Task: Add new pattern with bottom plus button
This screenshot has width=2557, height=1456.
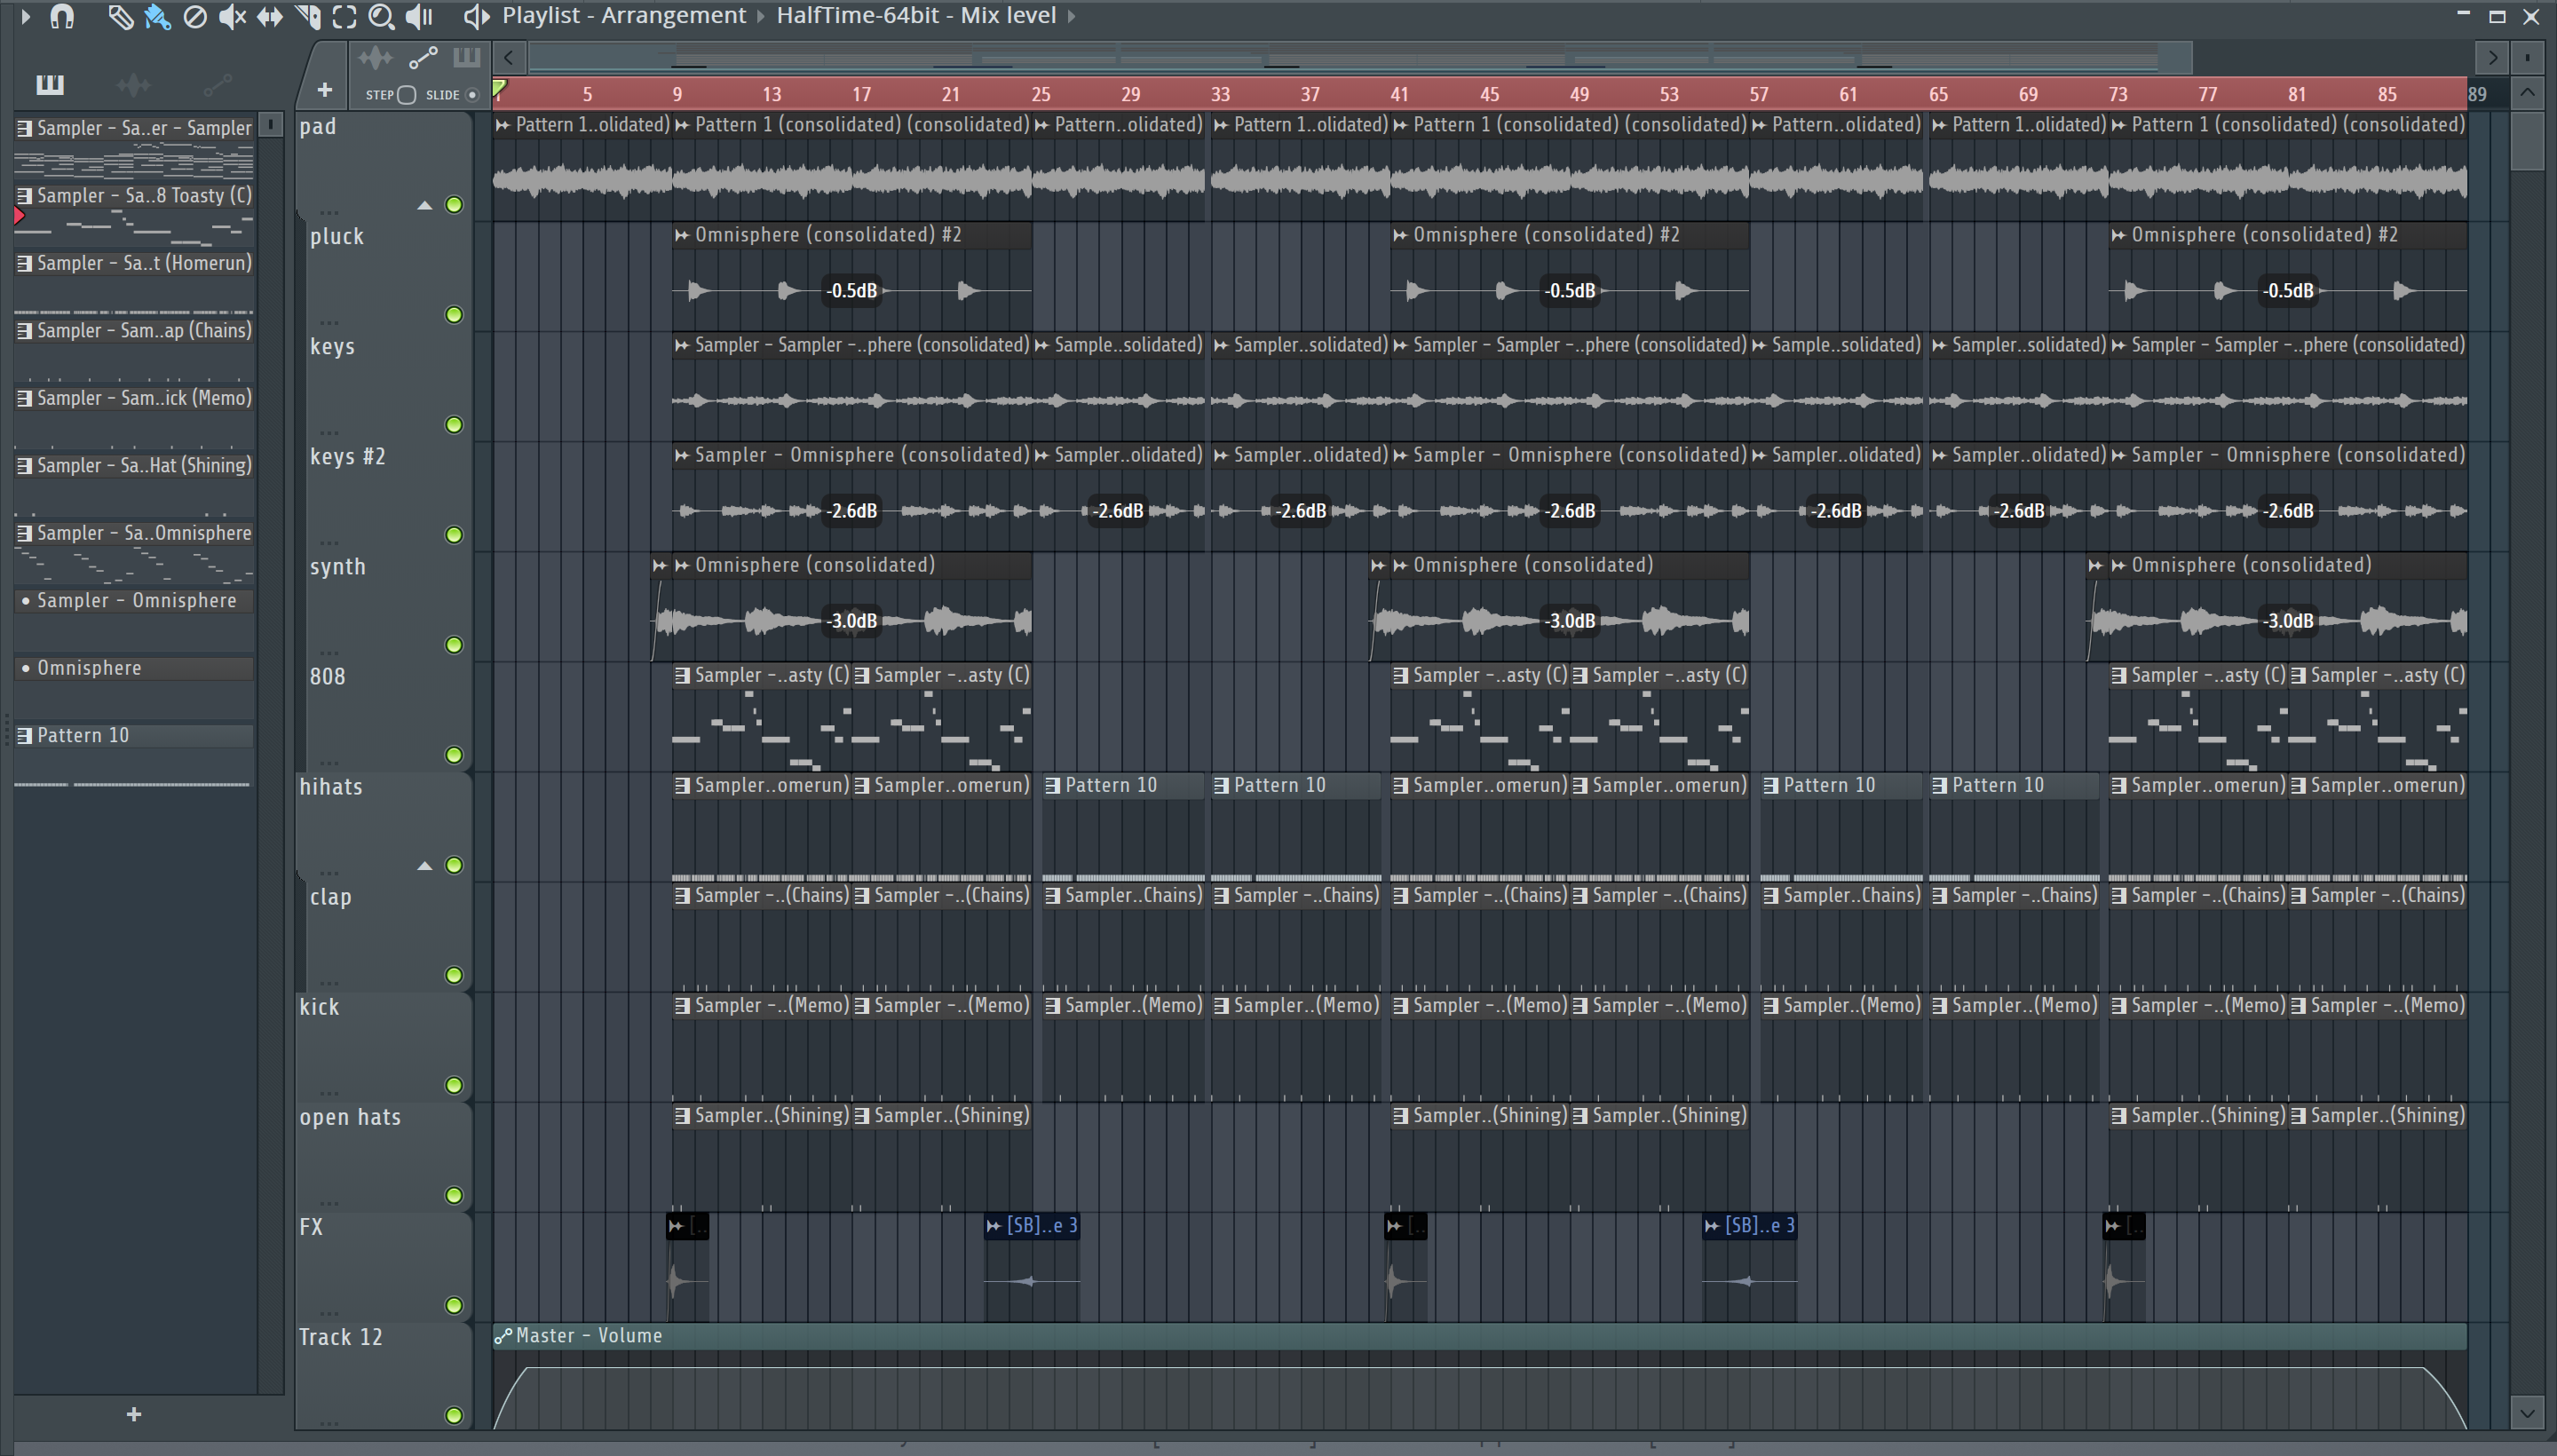Action: point(134,1414)
